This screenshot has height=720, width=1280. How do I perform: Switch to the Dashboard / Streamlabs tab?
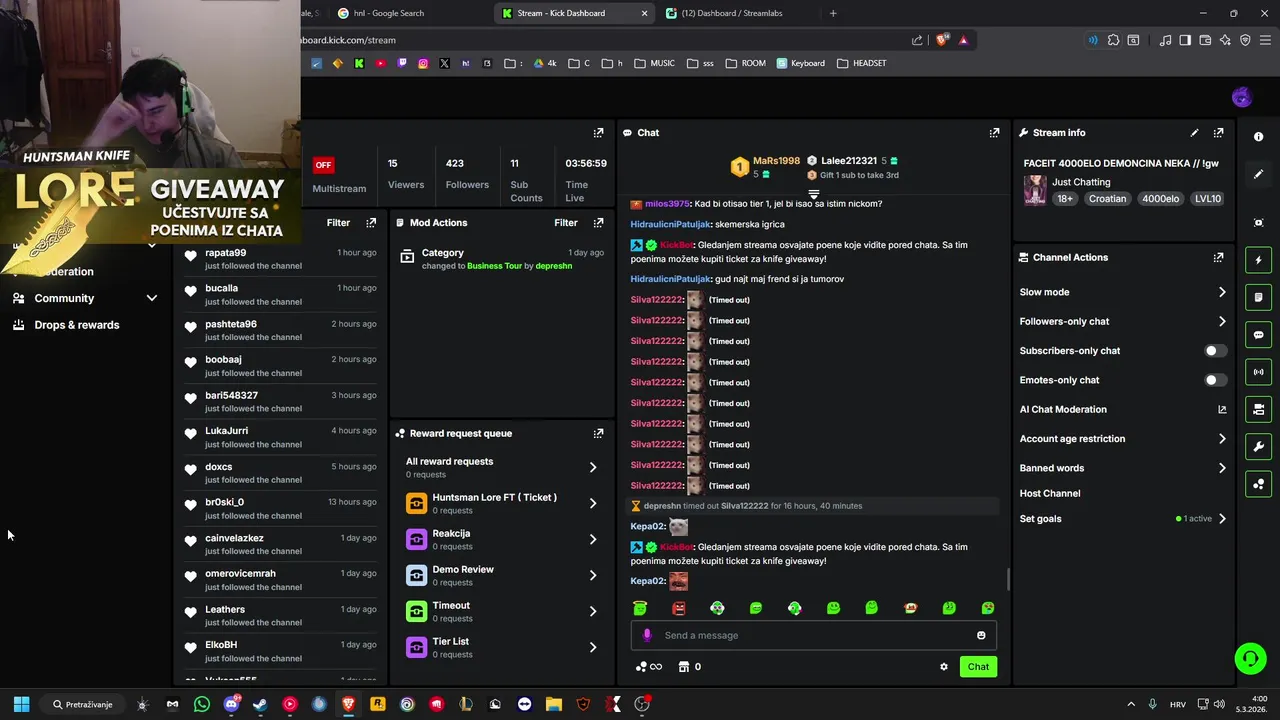740,13
